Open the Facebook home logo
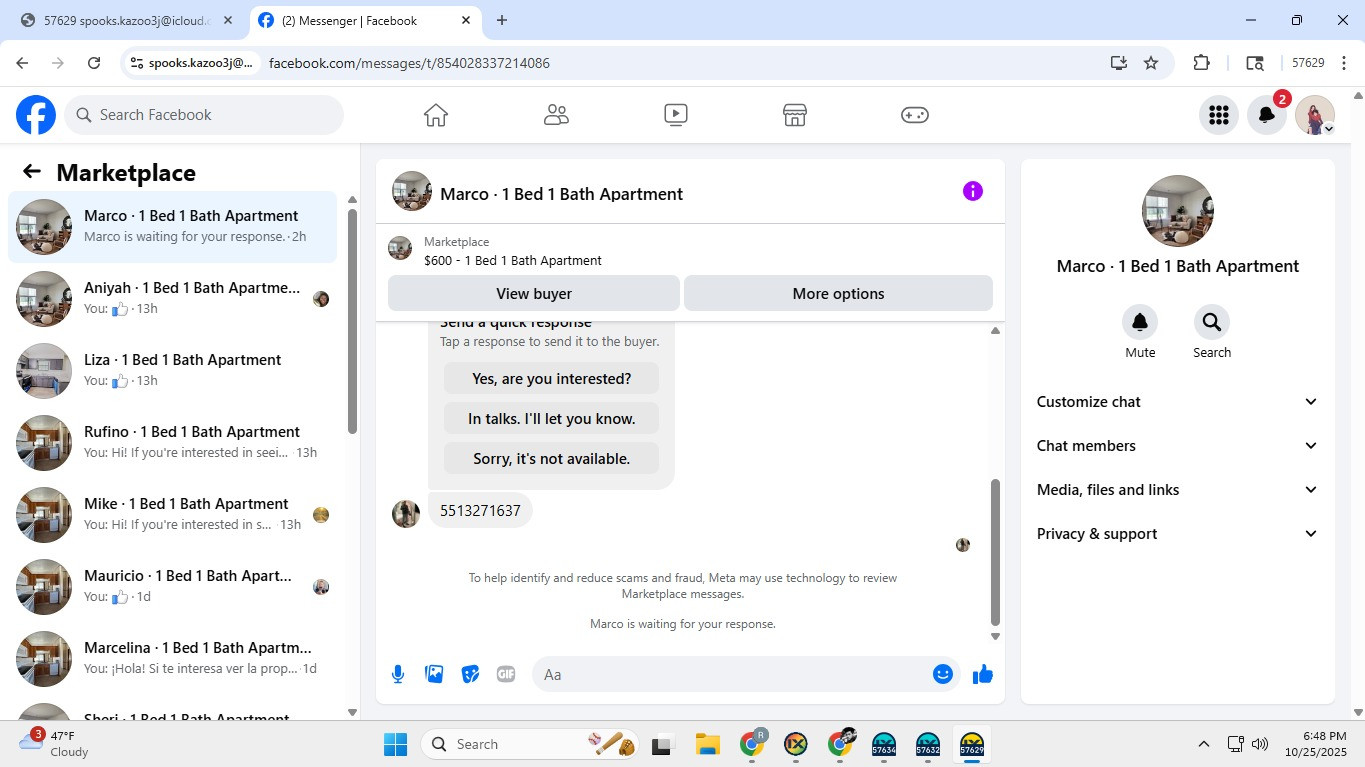This screenshot has height=767, width=1365. click(36, 115)
